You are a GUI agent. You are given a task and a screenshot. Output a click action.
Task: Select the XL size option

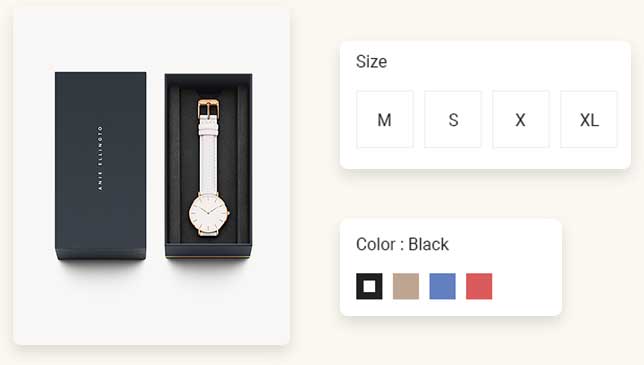pos(589,119)
